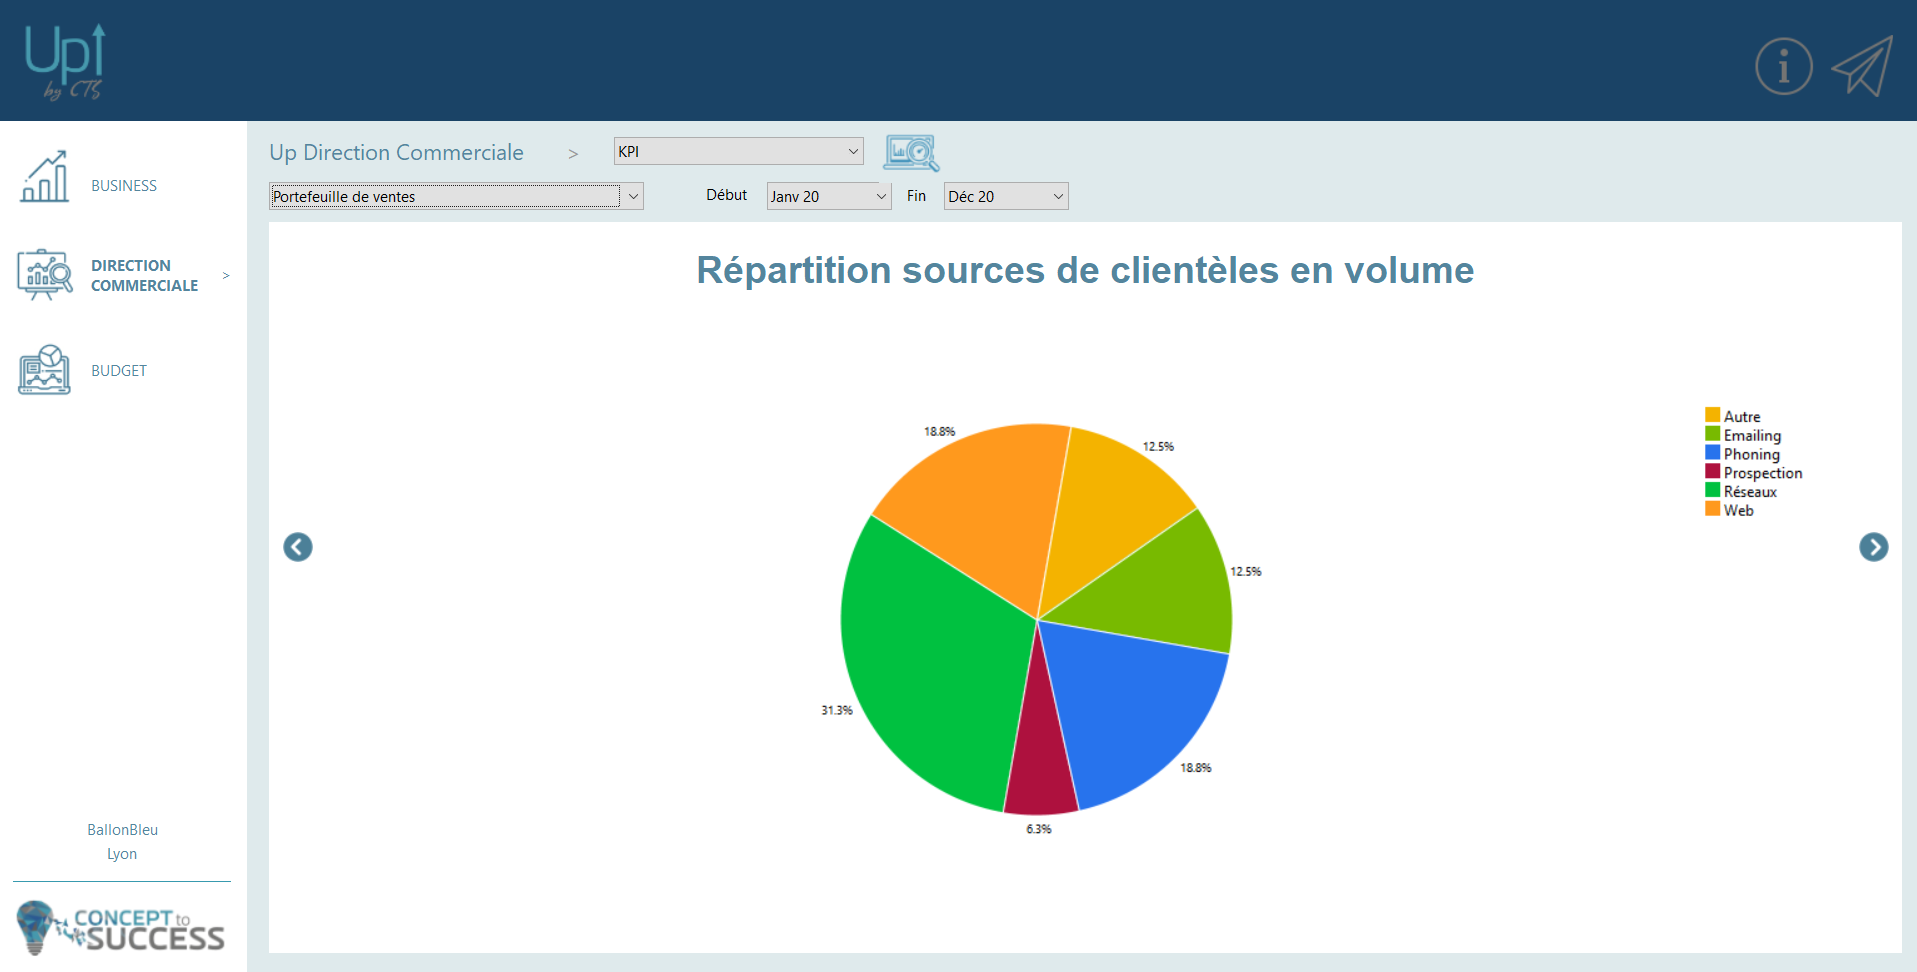Click the Up by CTS logo
This screenshot has height=972, width=1917.
tap(65, 62)
